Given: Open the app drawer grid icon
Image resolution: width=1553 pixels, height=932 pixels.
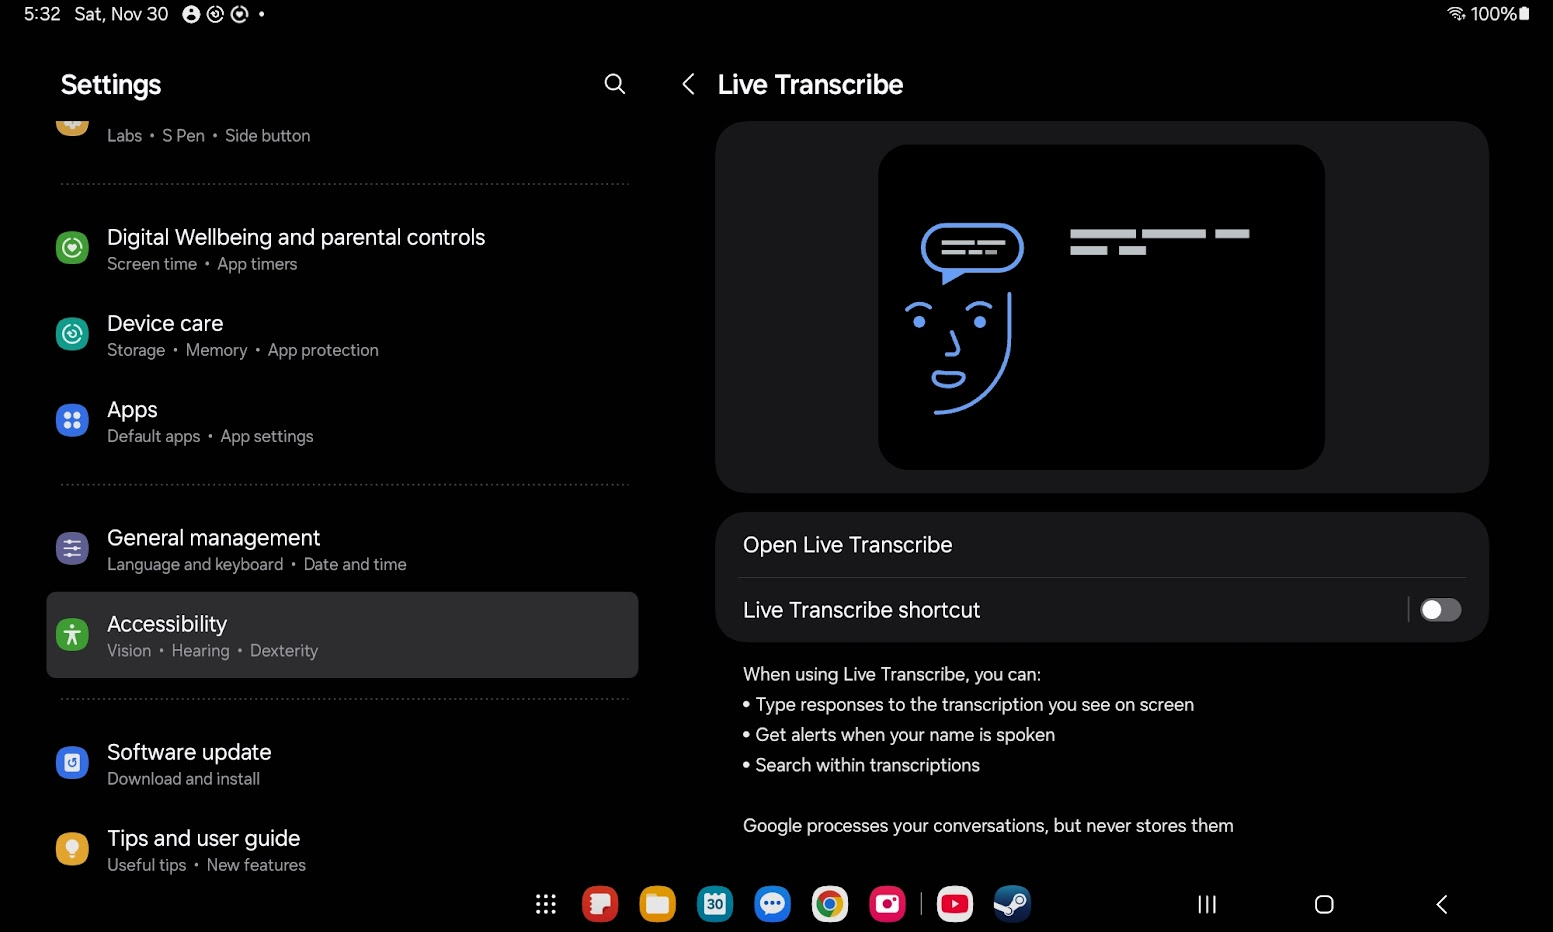Looking at the screenshot, I should [546, 904].
